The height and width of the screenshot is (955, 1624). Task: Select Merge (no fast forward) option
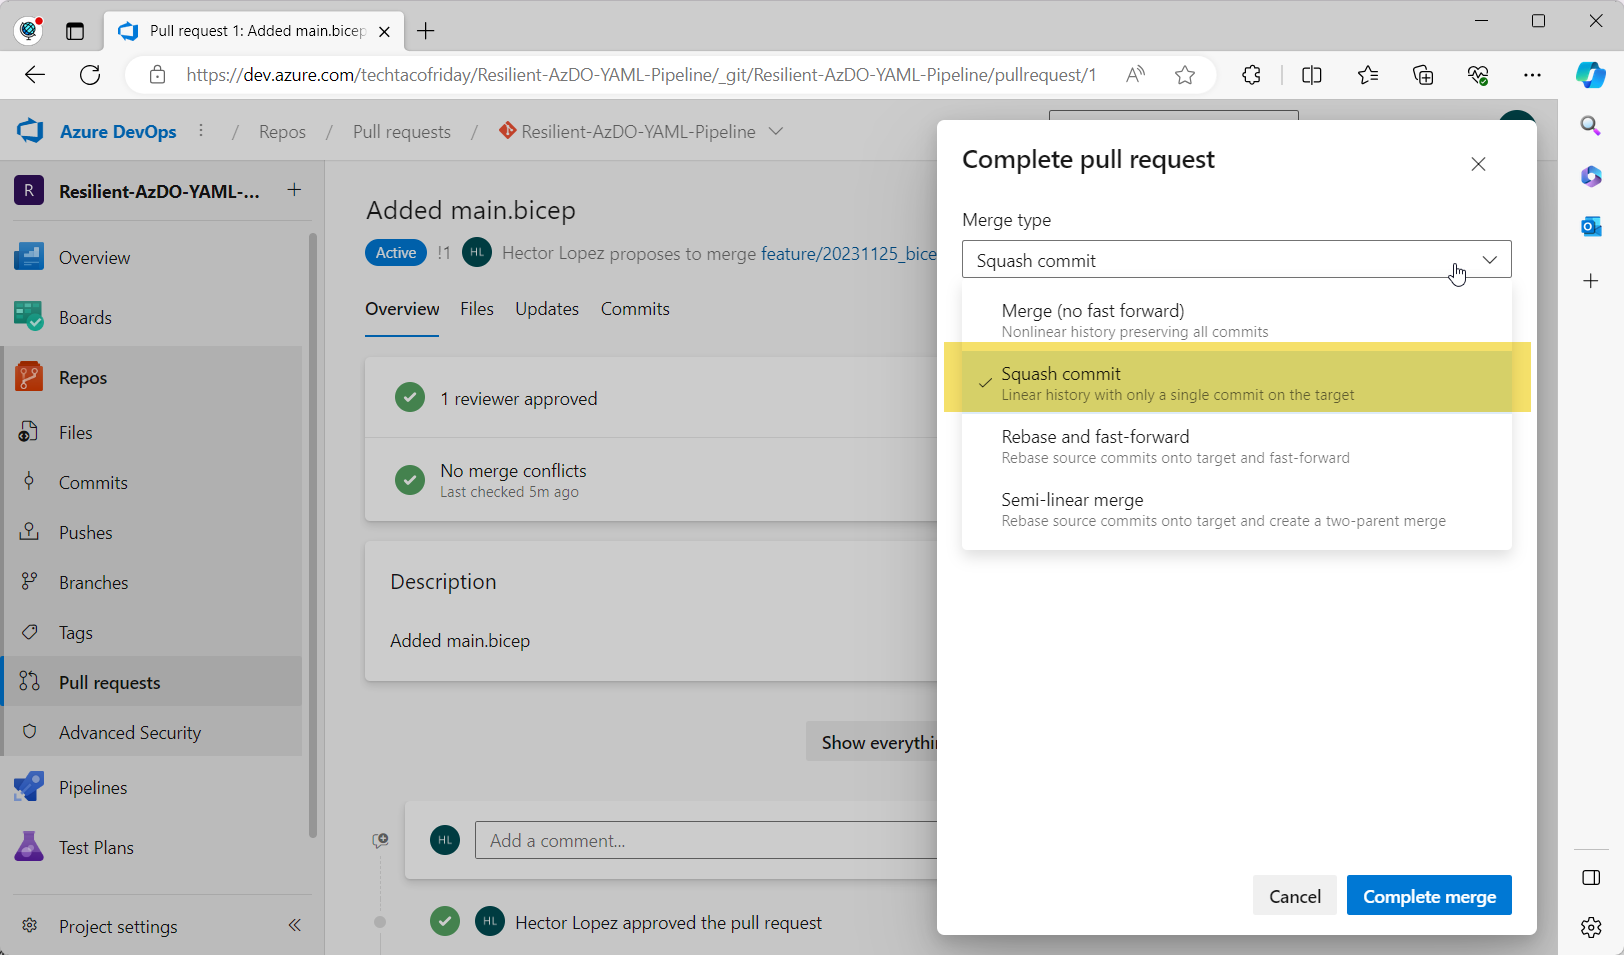(1236, 320)
